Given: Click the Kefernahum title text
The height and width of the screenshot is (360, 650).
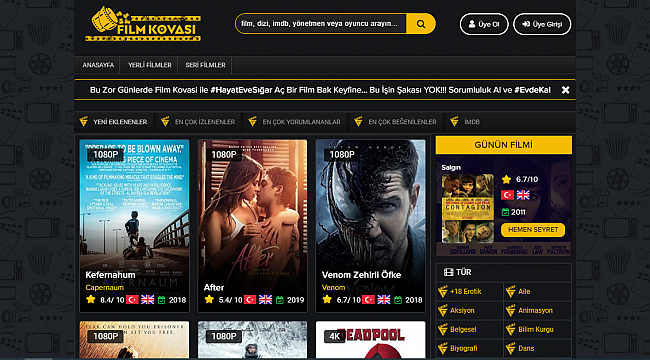Looking at the screenshot, I should pos(110,275).
